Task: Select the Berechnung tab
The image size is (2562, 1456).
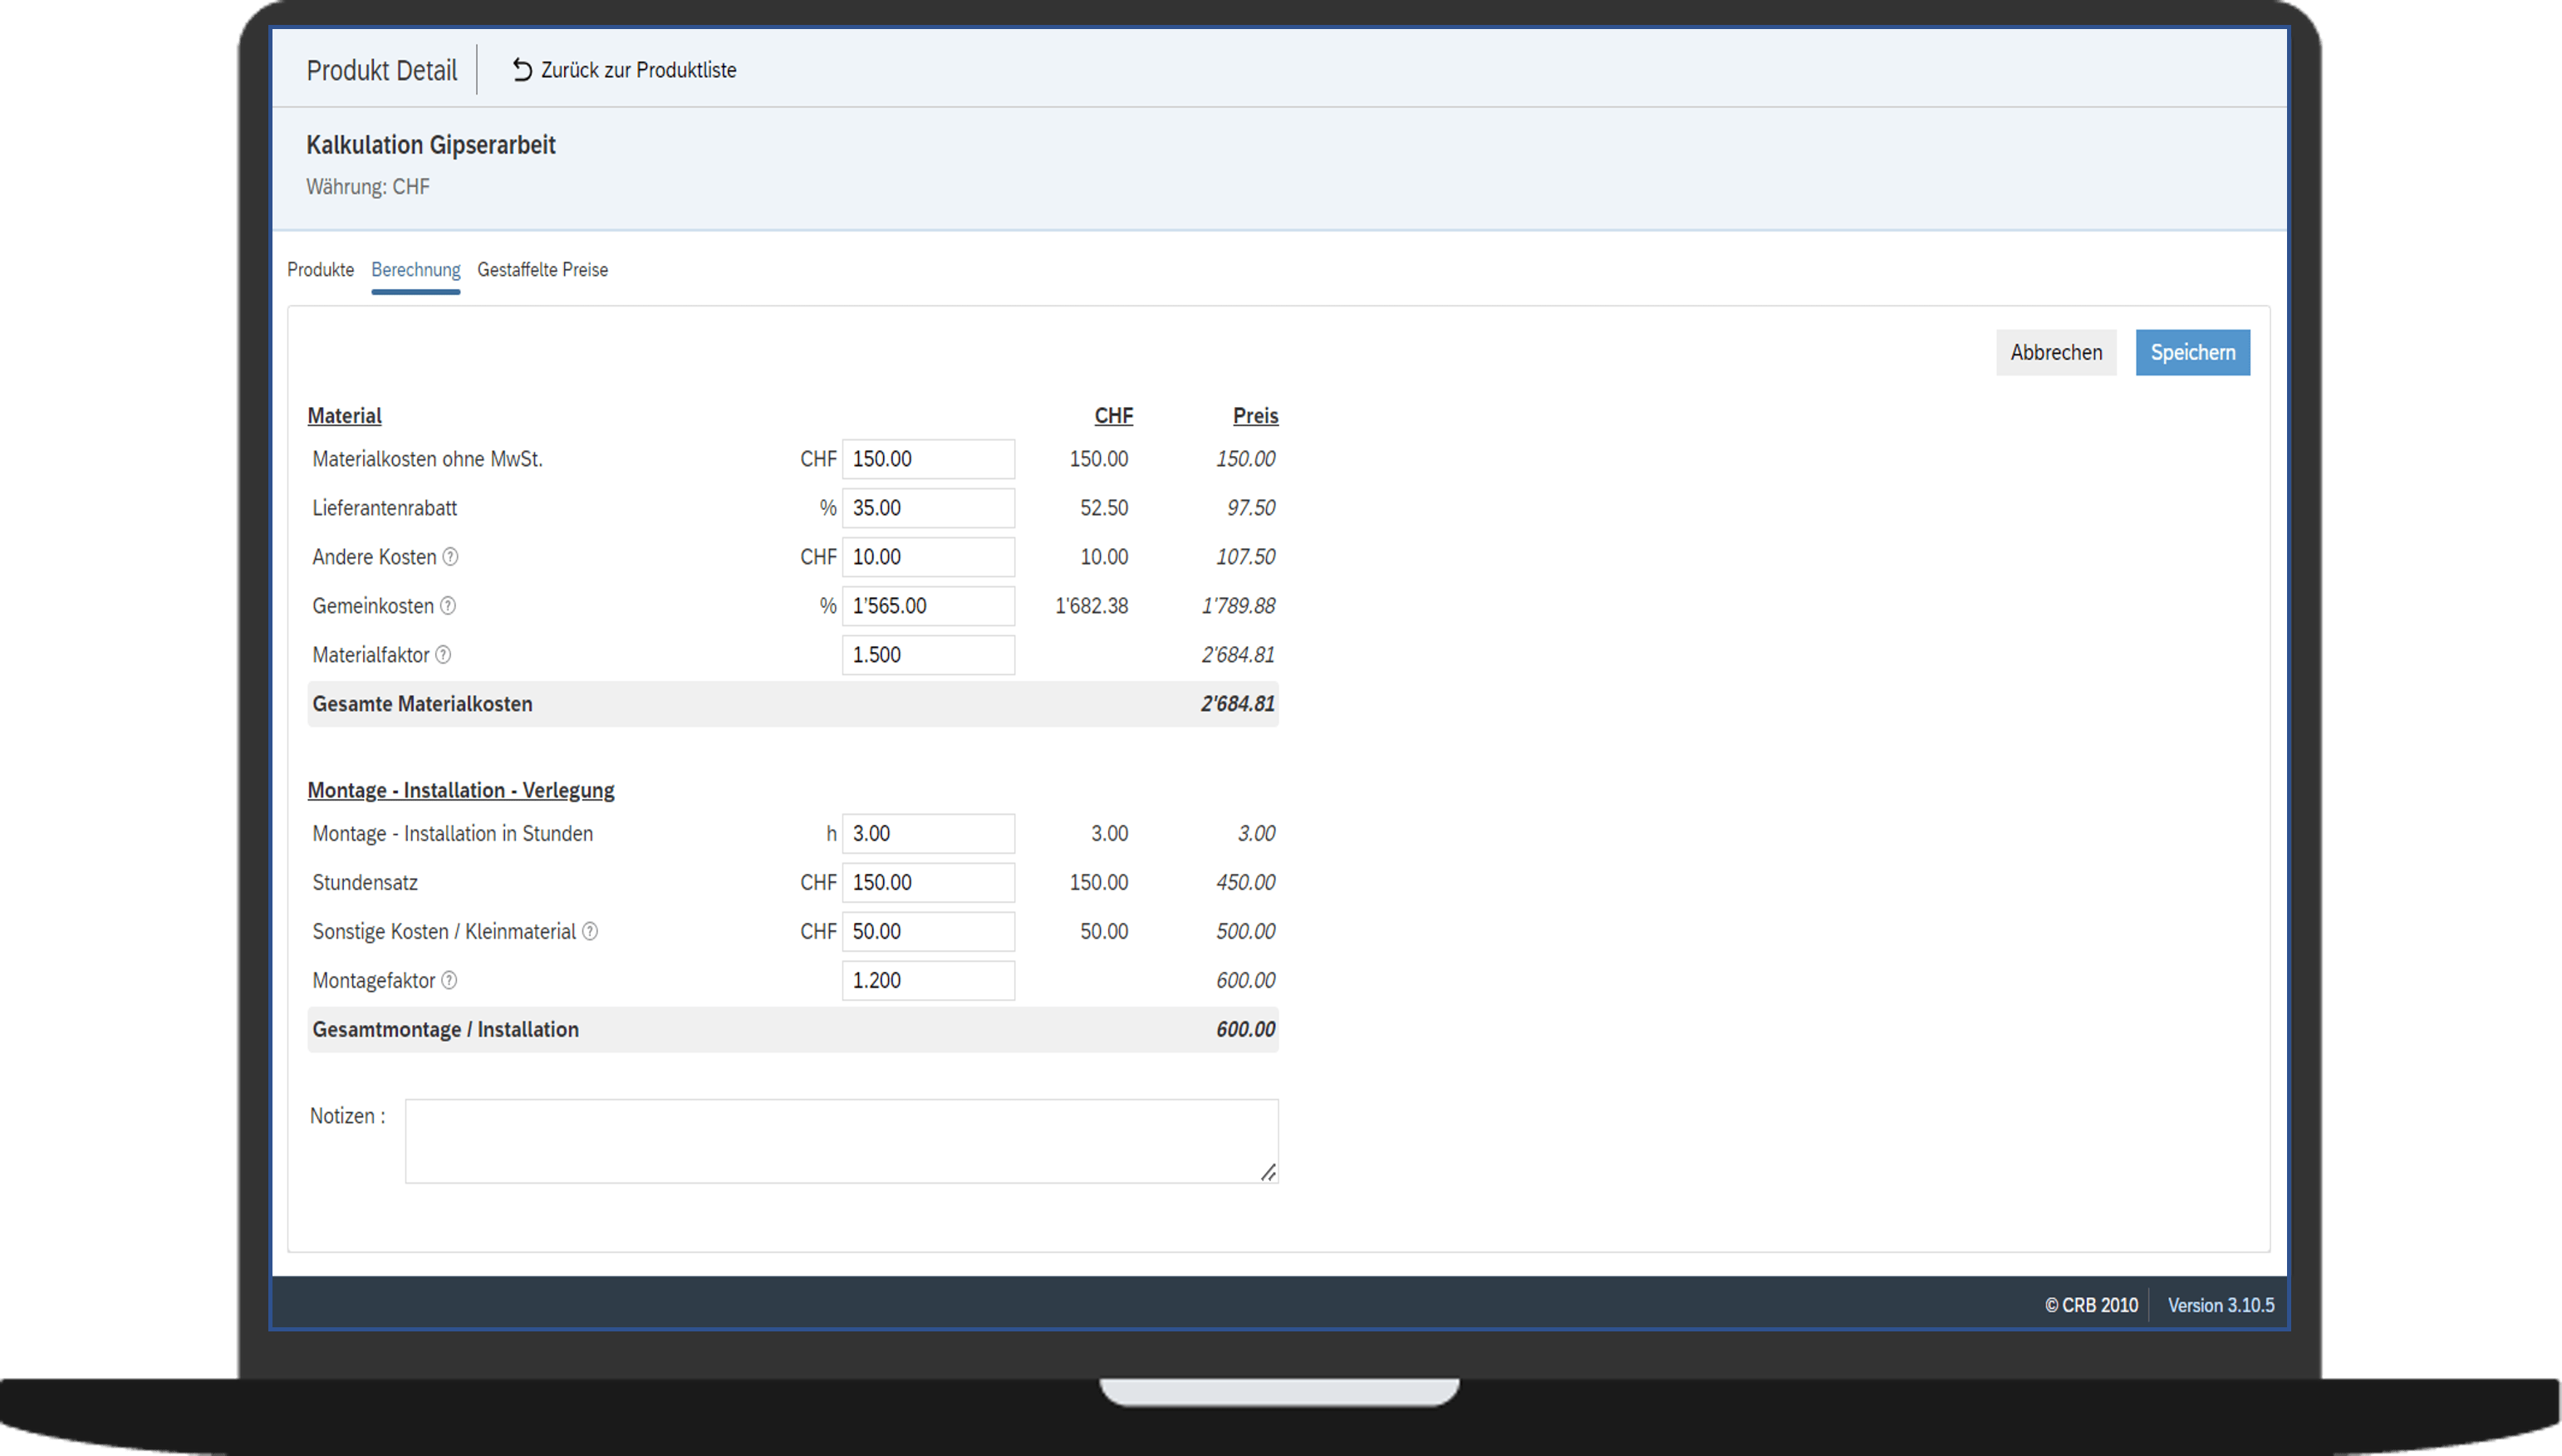Action: [415, 270]
